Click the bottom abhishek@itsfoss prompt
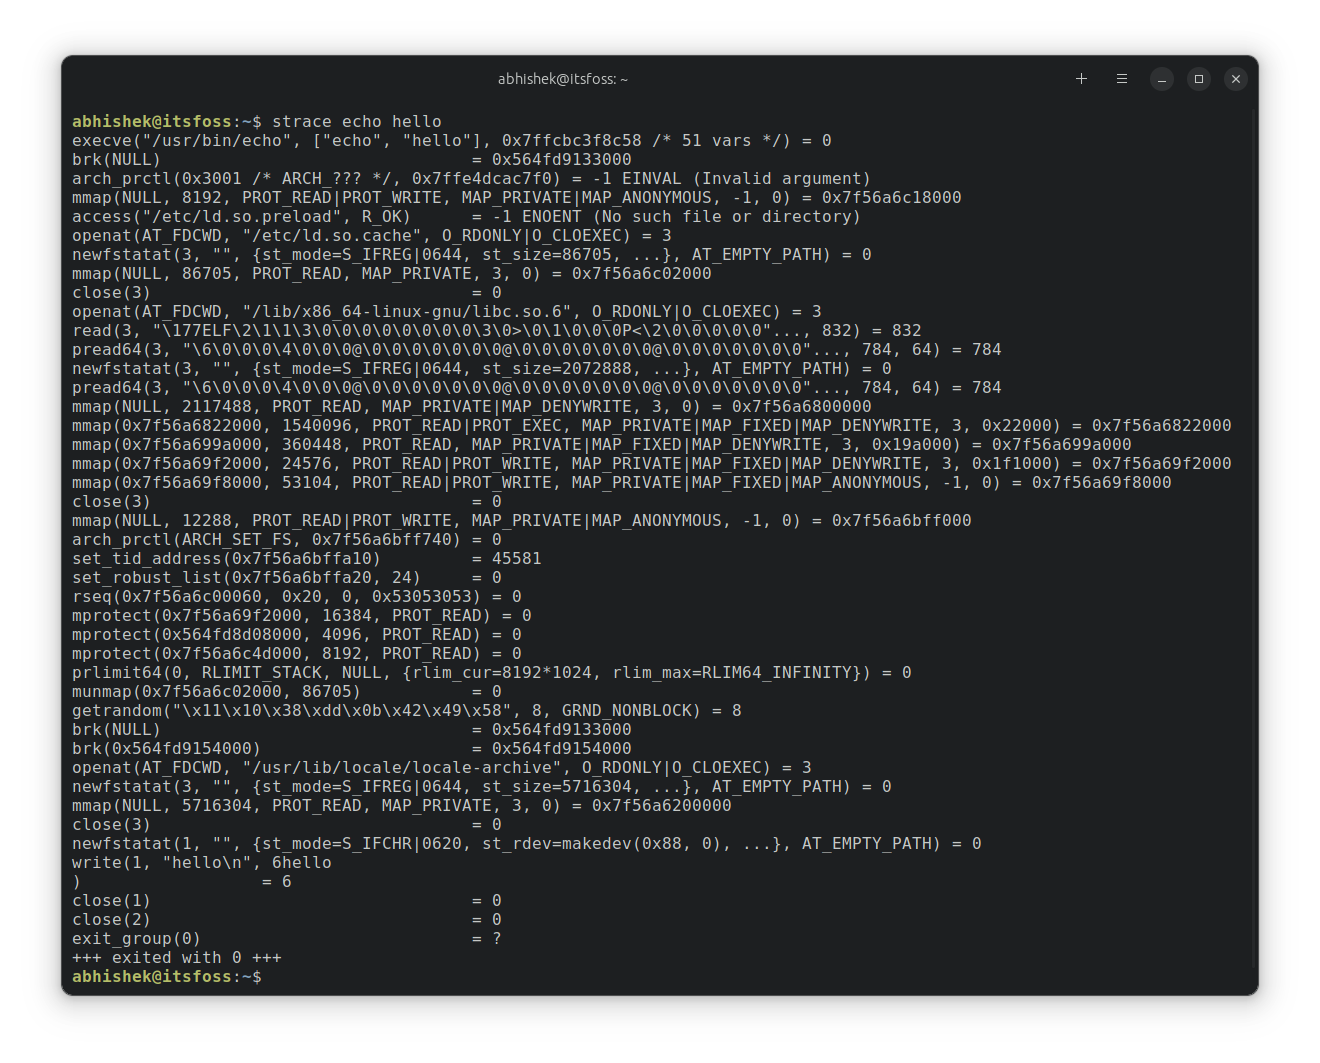Screen dimensions: 1320x1063 point(167,977)
